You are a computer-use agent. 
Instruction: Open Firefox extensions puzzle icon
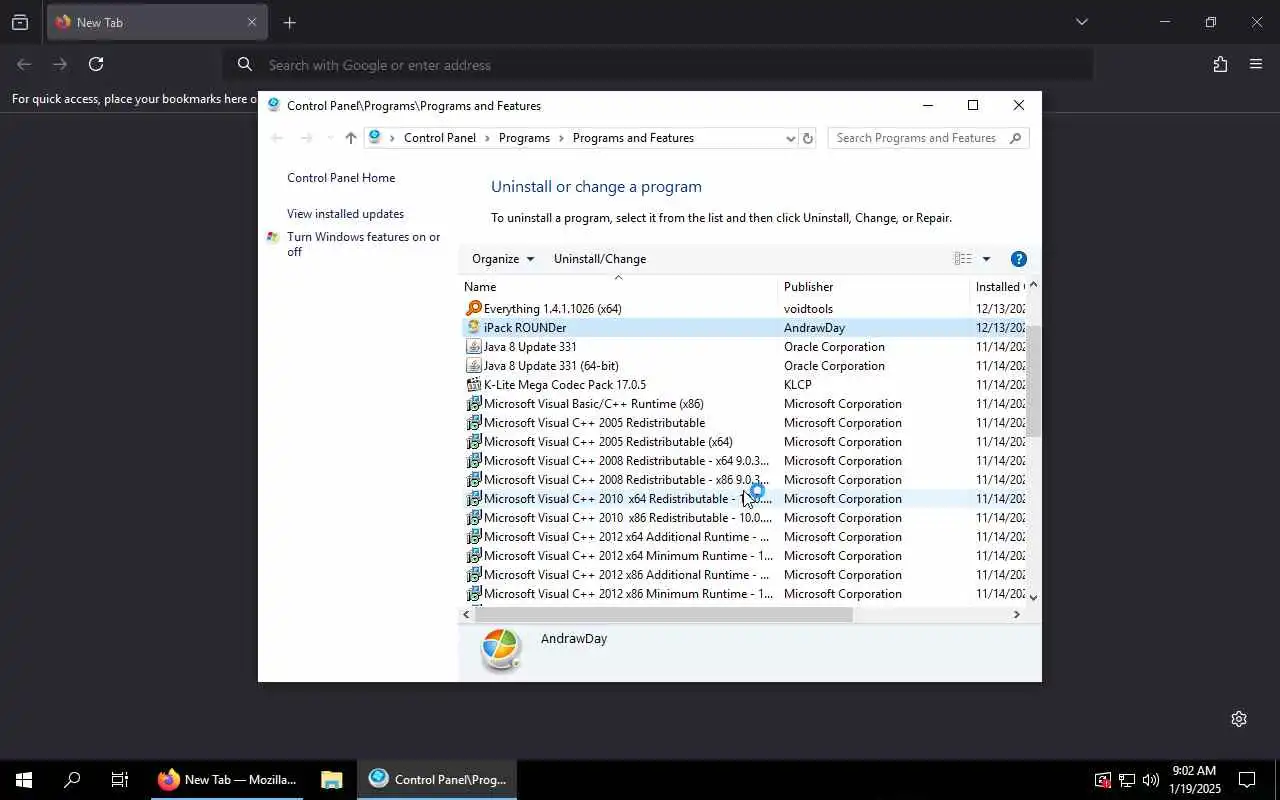pyautogui.click(x=1220, y=64)
